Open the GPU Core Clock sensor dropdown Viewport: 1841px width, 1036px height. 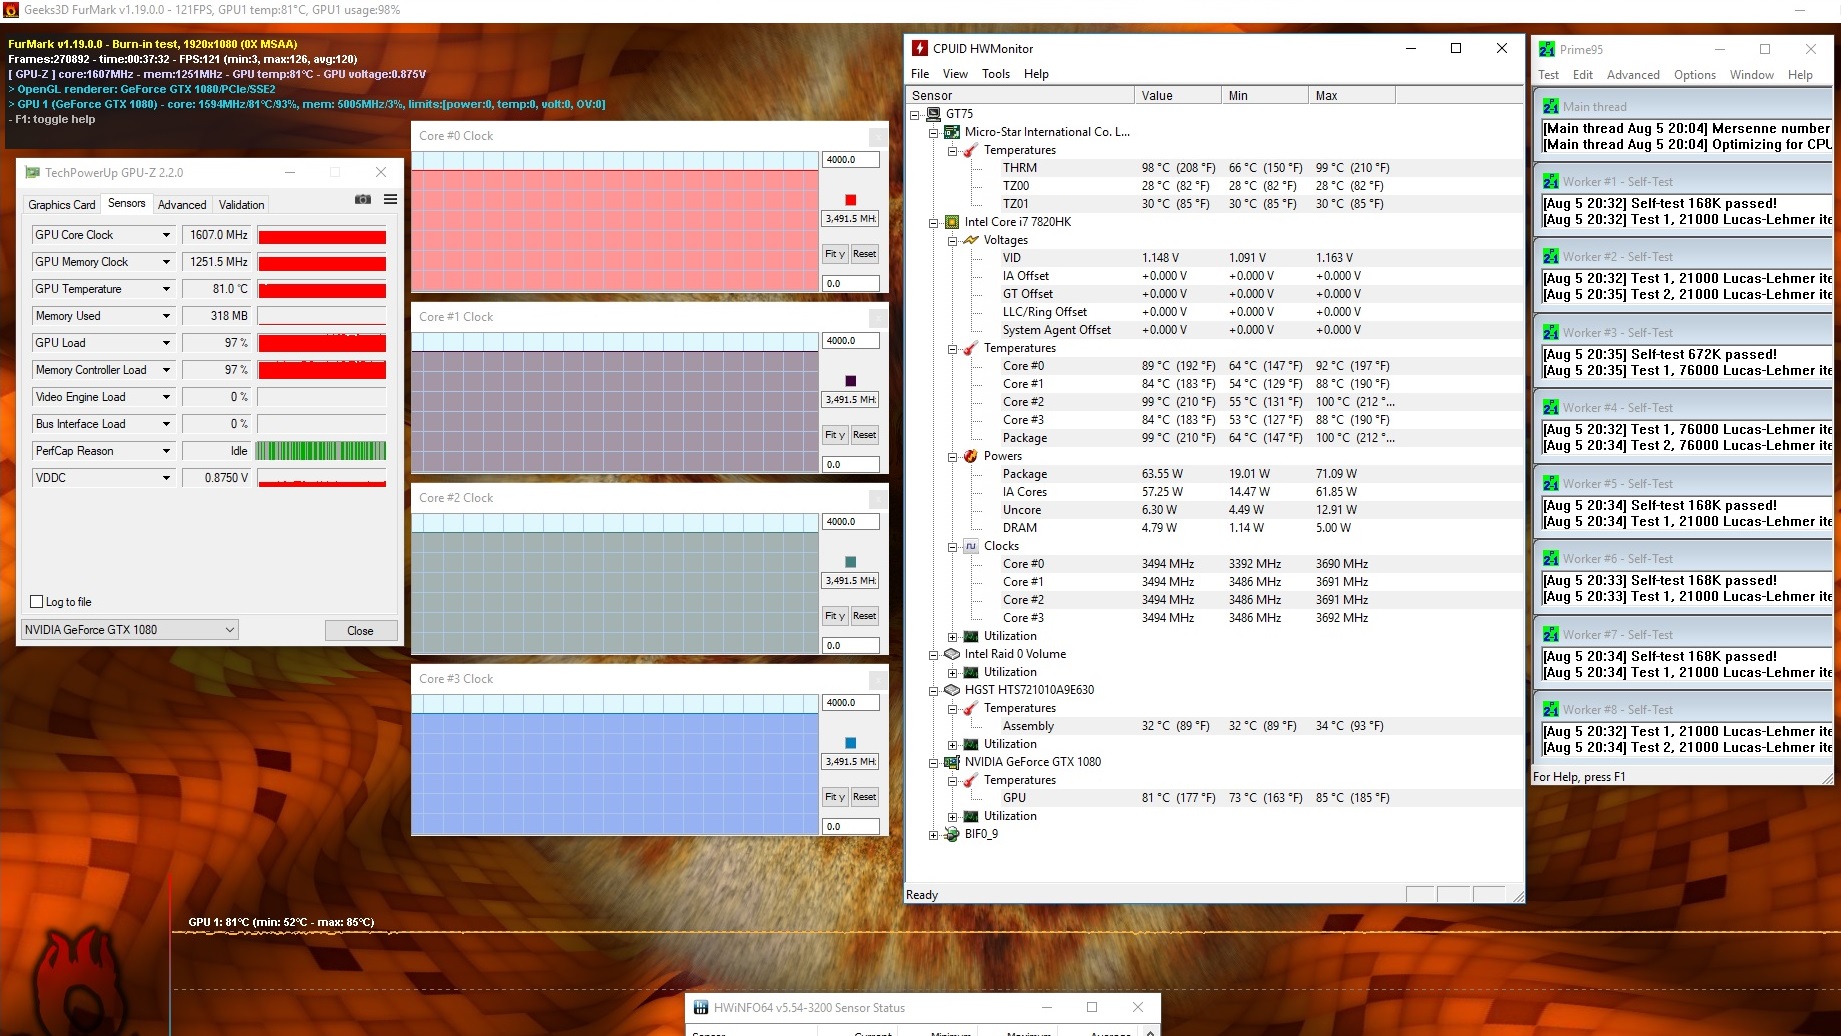point(166,235)
